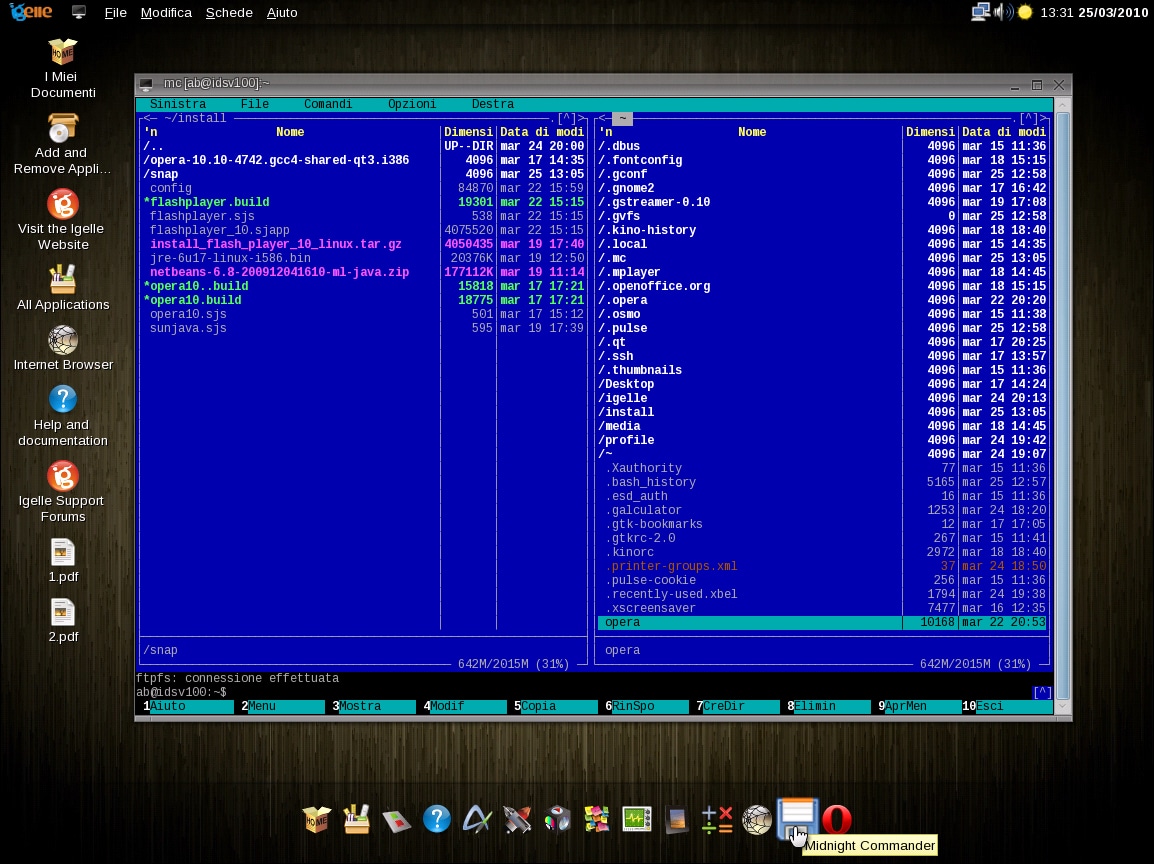Screen dimensions: 1154x864
Task: Open 1.pdf on the desktop
Action: pyautogui.click(x=63, y=553)
